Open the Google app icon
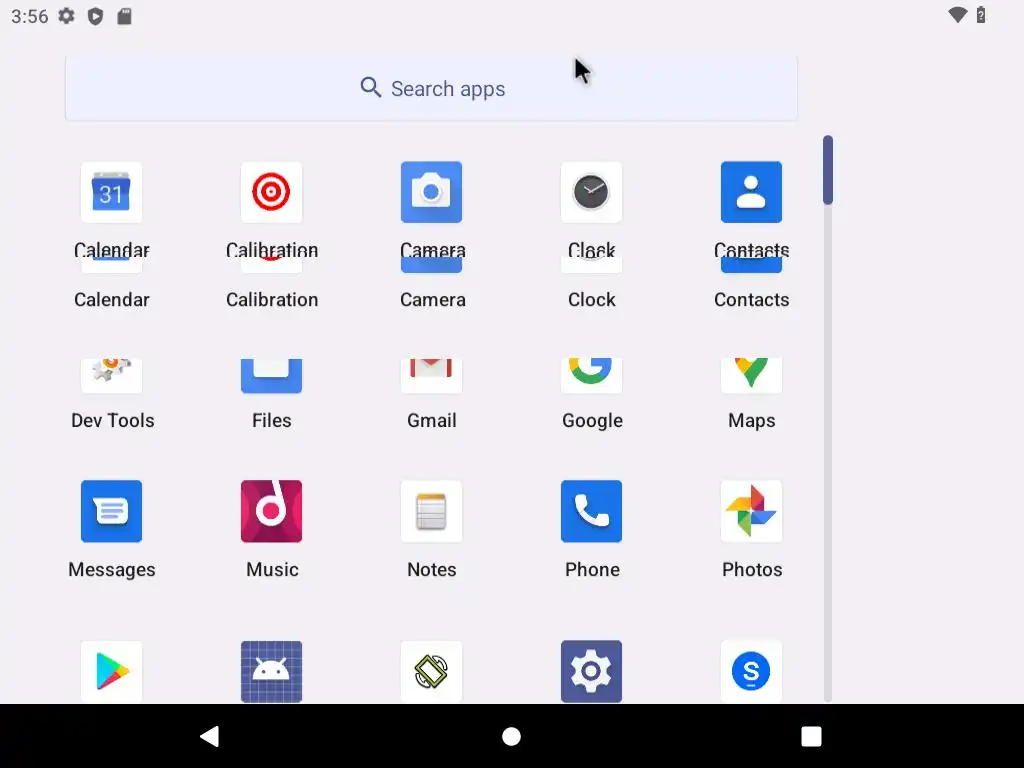This screenshot has height=768, width=1024. pyautogui.click(x=591, y=376)
